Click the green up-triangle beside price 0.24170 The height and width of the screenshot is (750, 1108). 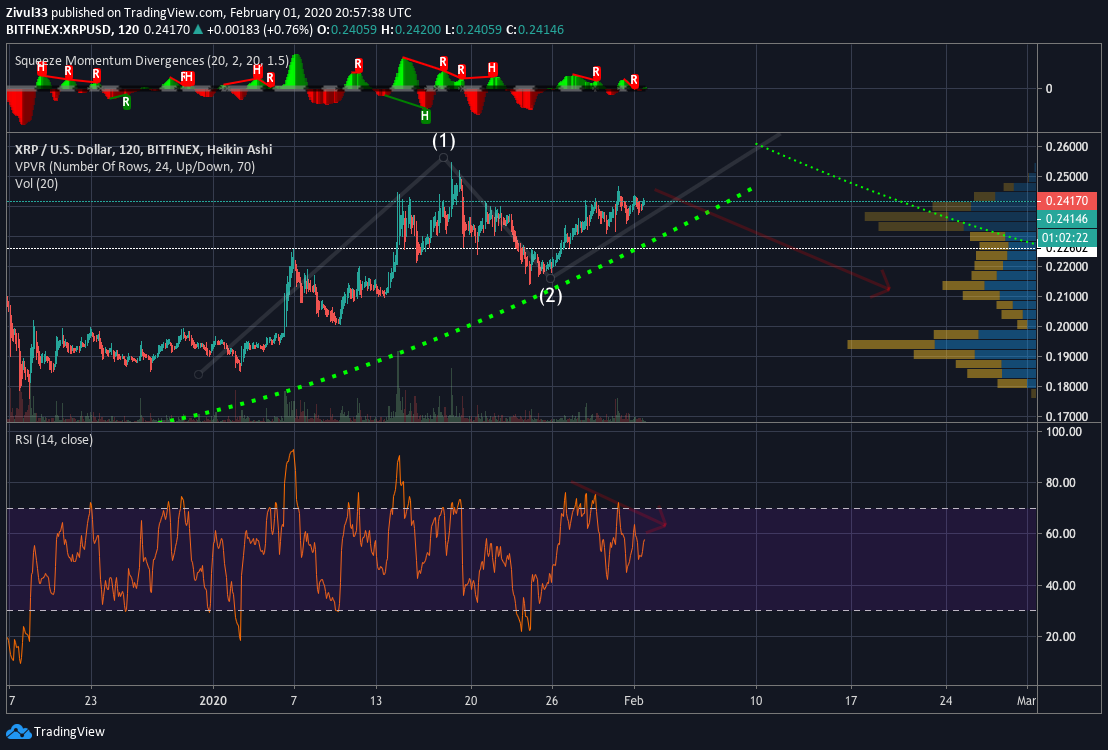point(199,30)
